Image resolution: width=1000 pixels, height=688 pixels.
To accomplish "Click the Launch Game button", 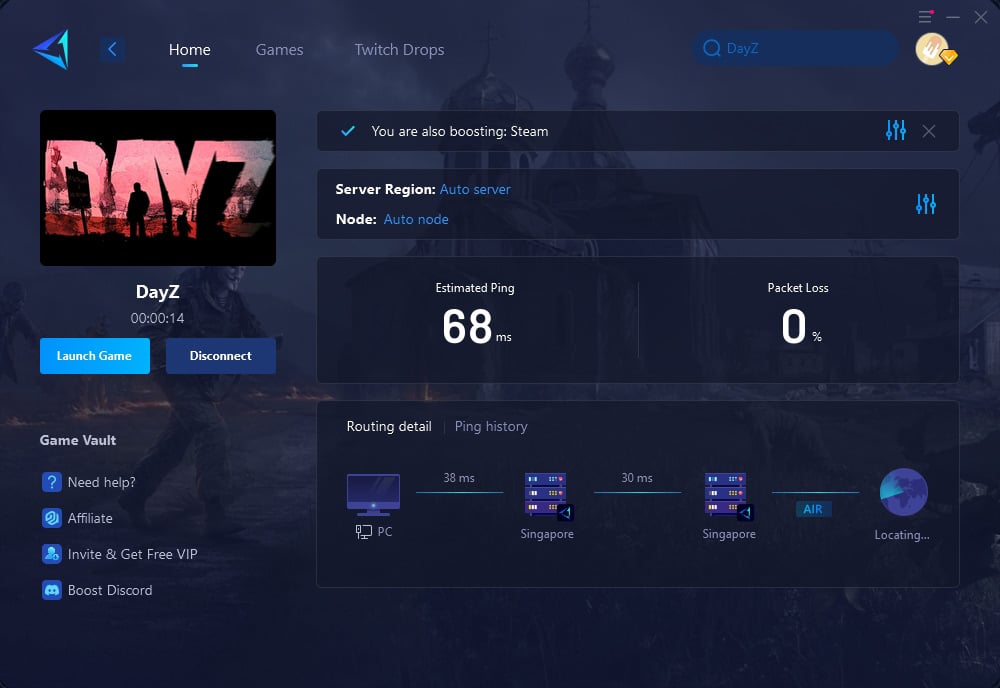I will (95, 356).
